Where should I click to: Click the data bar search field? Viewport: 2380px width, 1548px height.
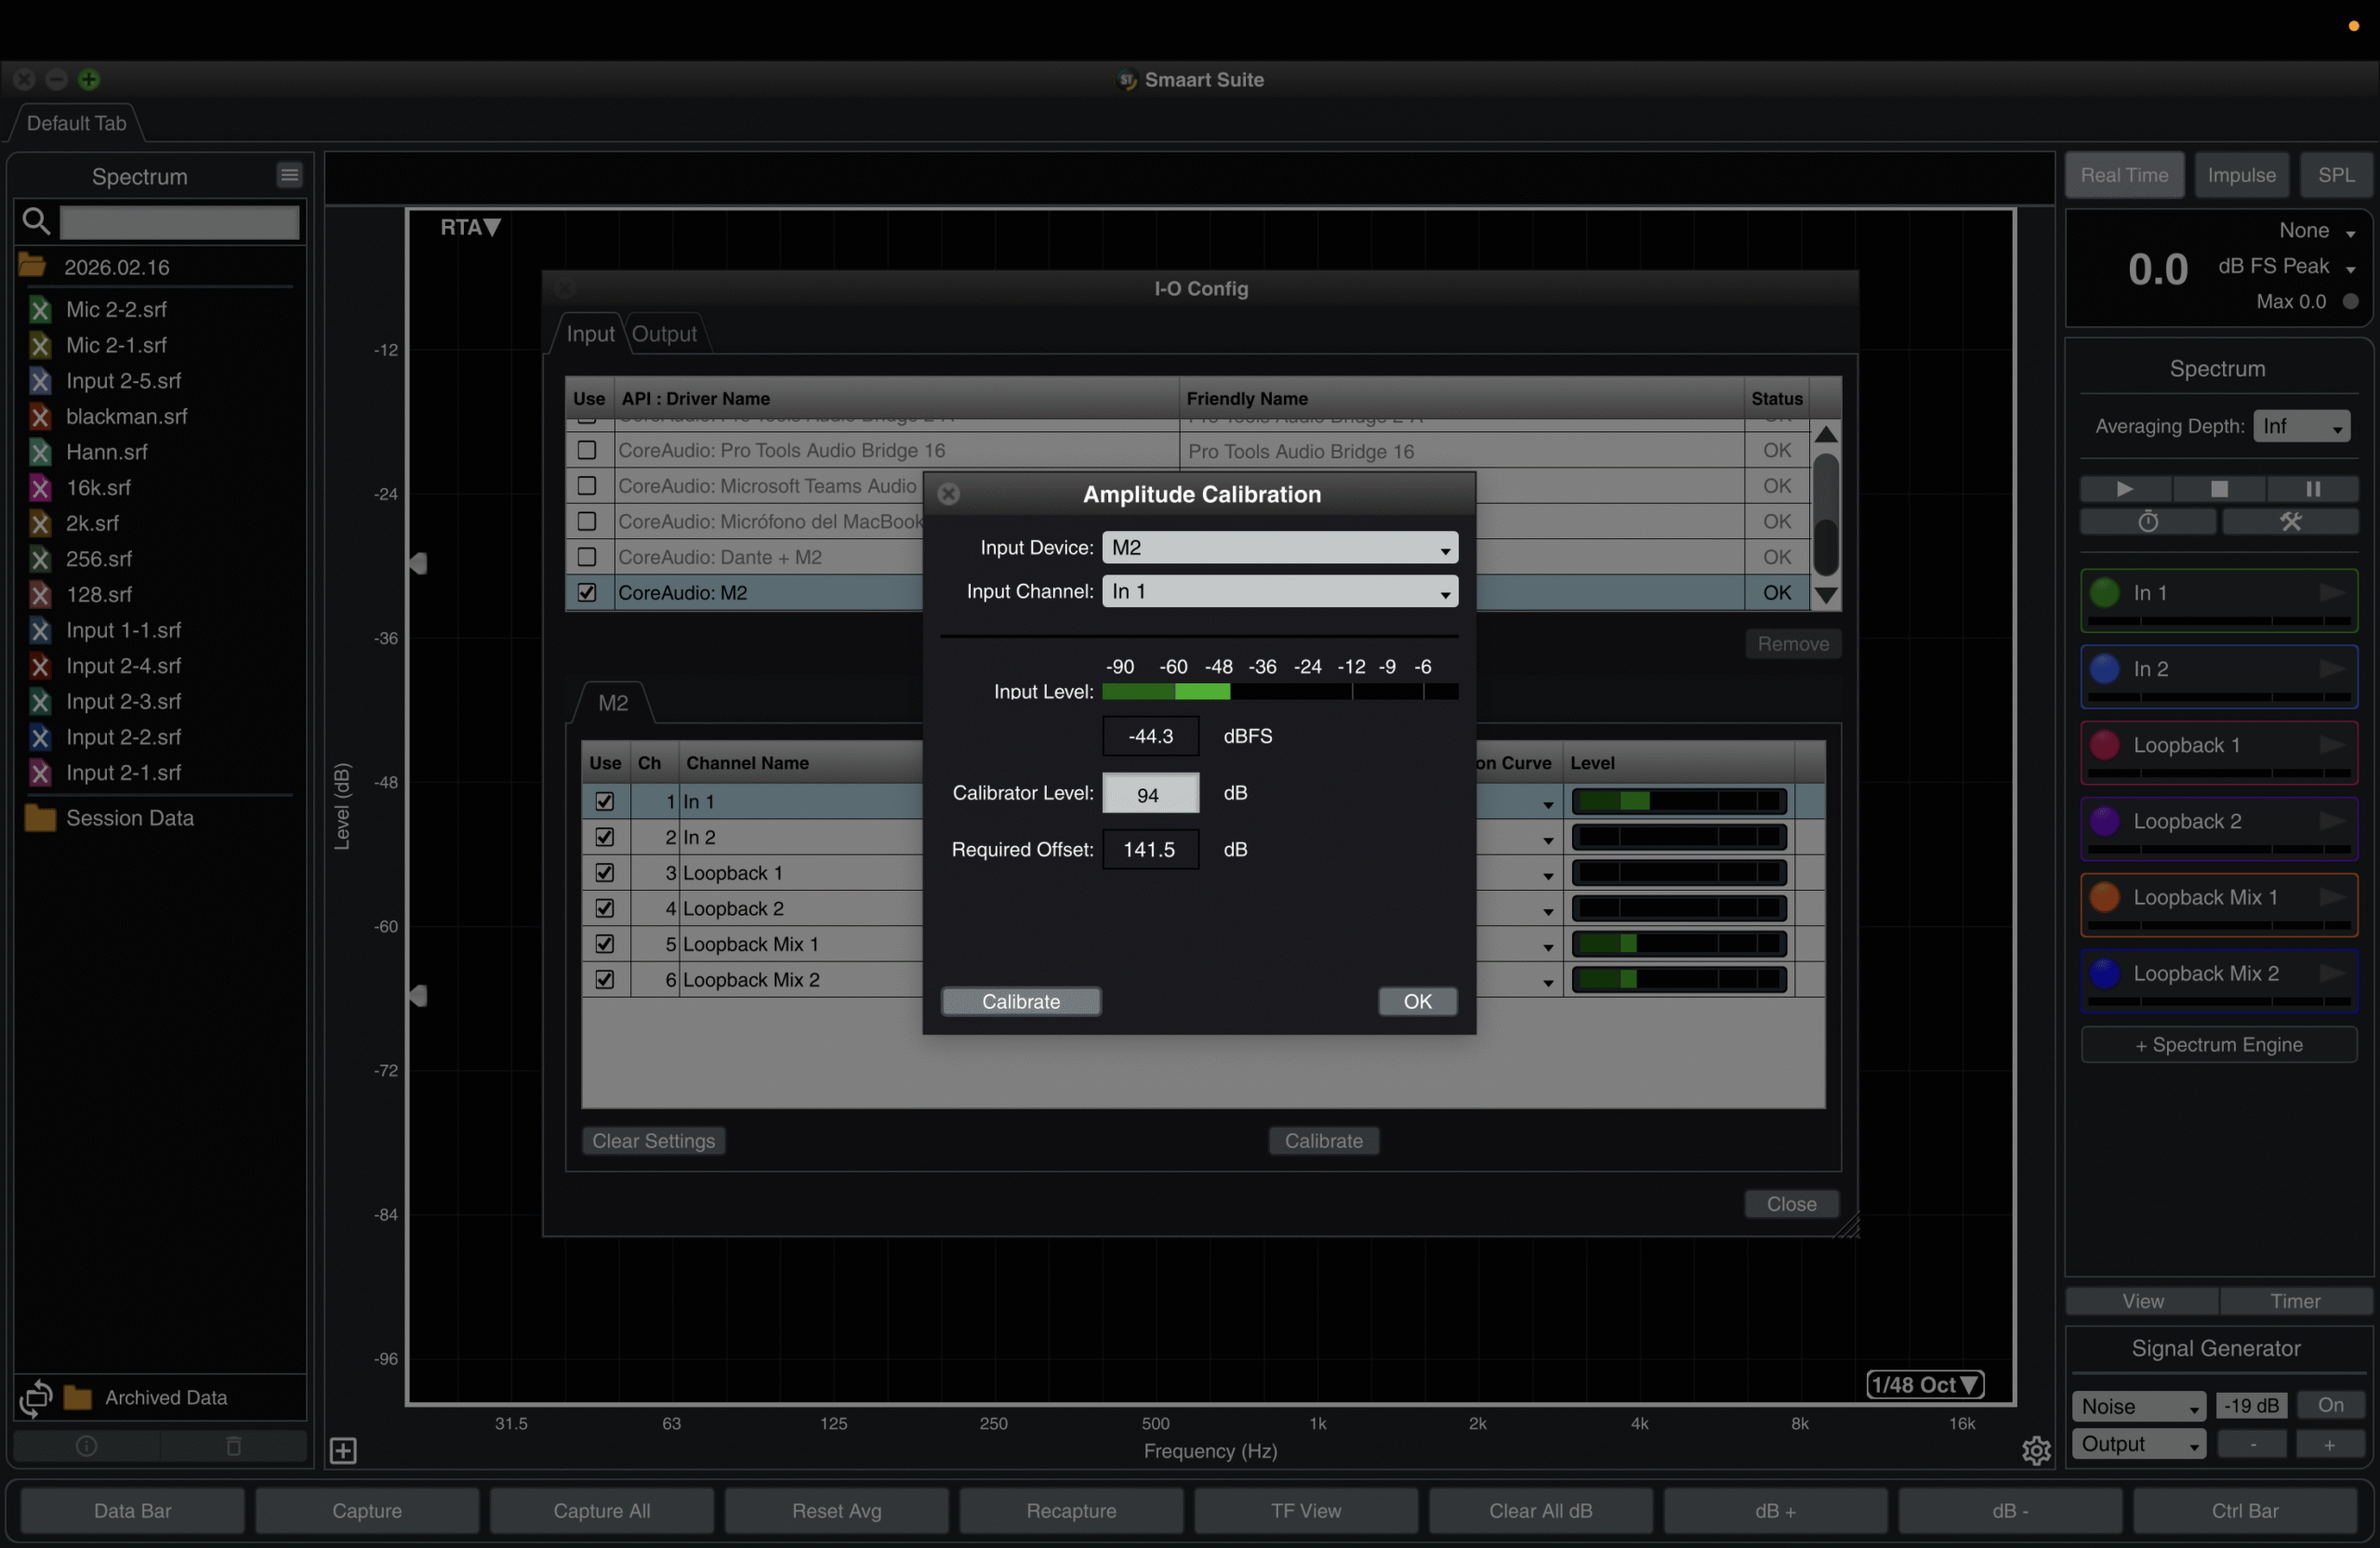[x=179, y=222]
